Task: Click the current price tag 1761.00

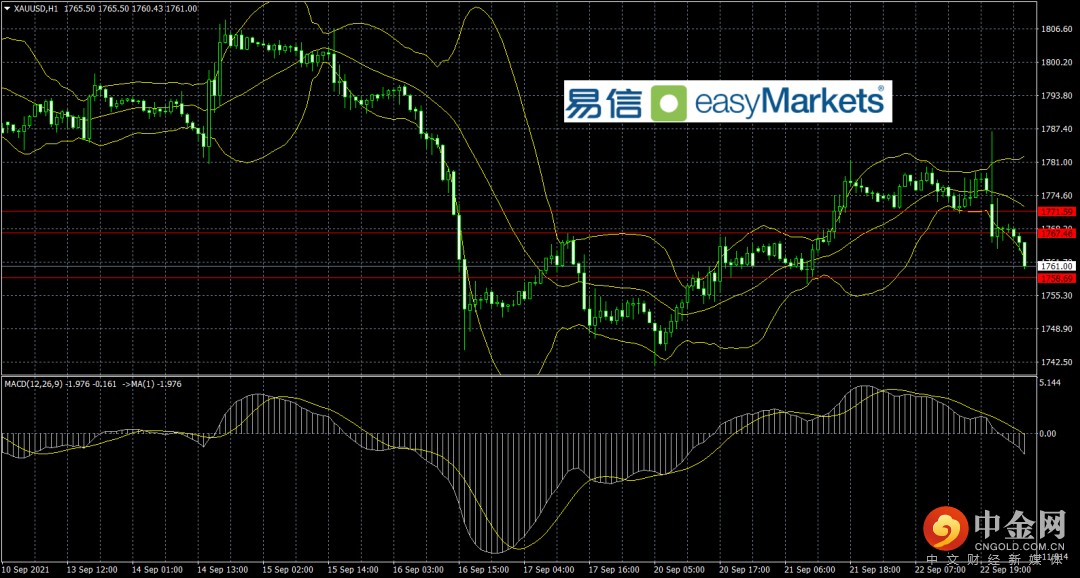Action: (x=1057, y=265)
